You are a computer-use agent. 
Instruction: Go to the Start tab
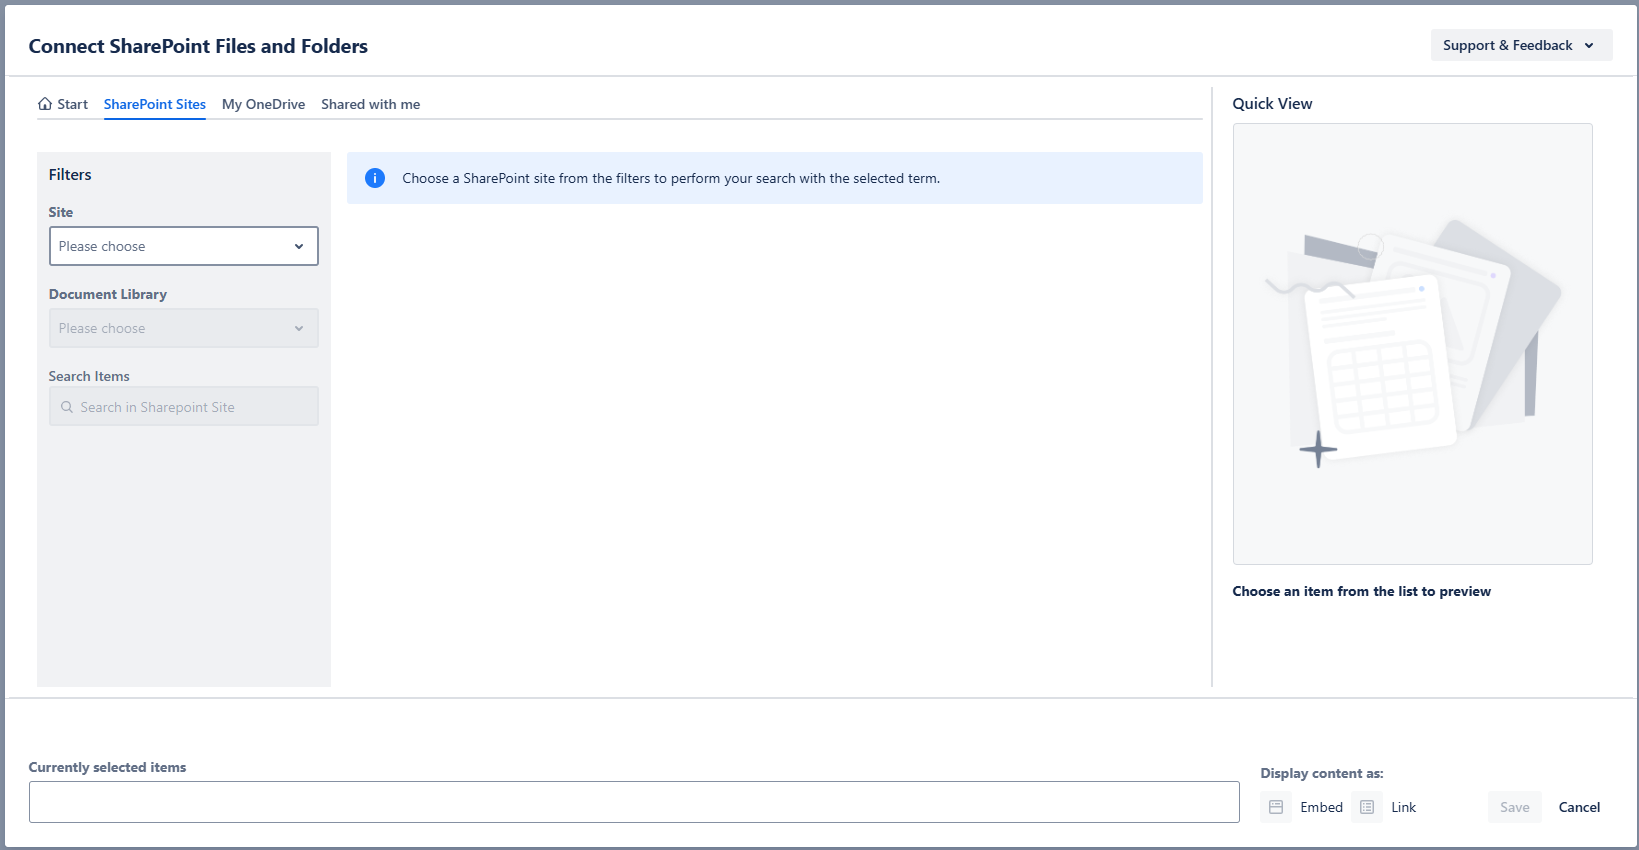pyautogui.click(x=72, y=104)
